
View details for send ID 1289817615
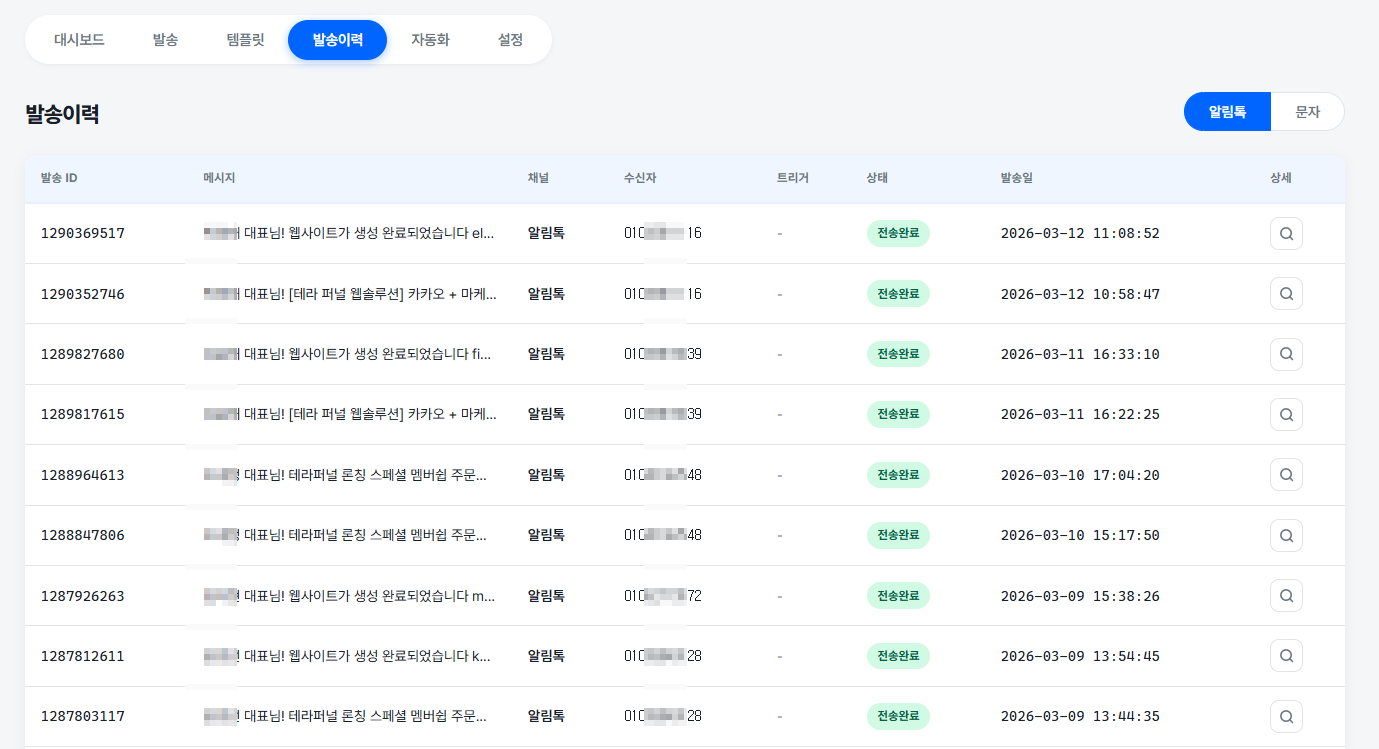click(1286, 414)
